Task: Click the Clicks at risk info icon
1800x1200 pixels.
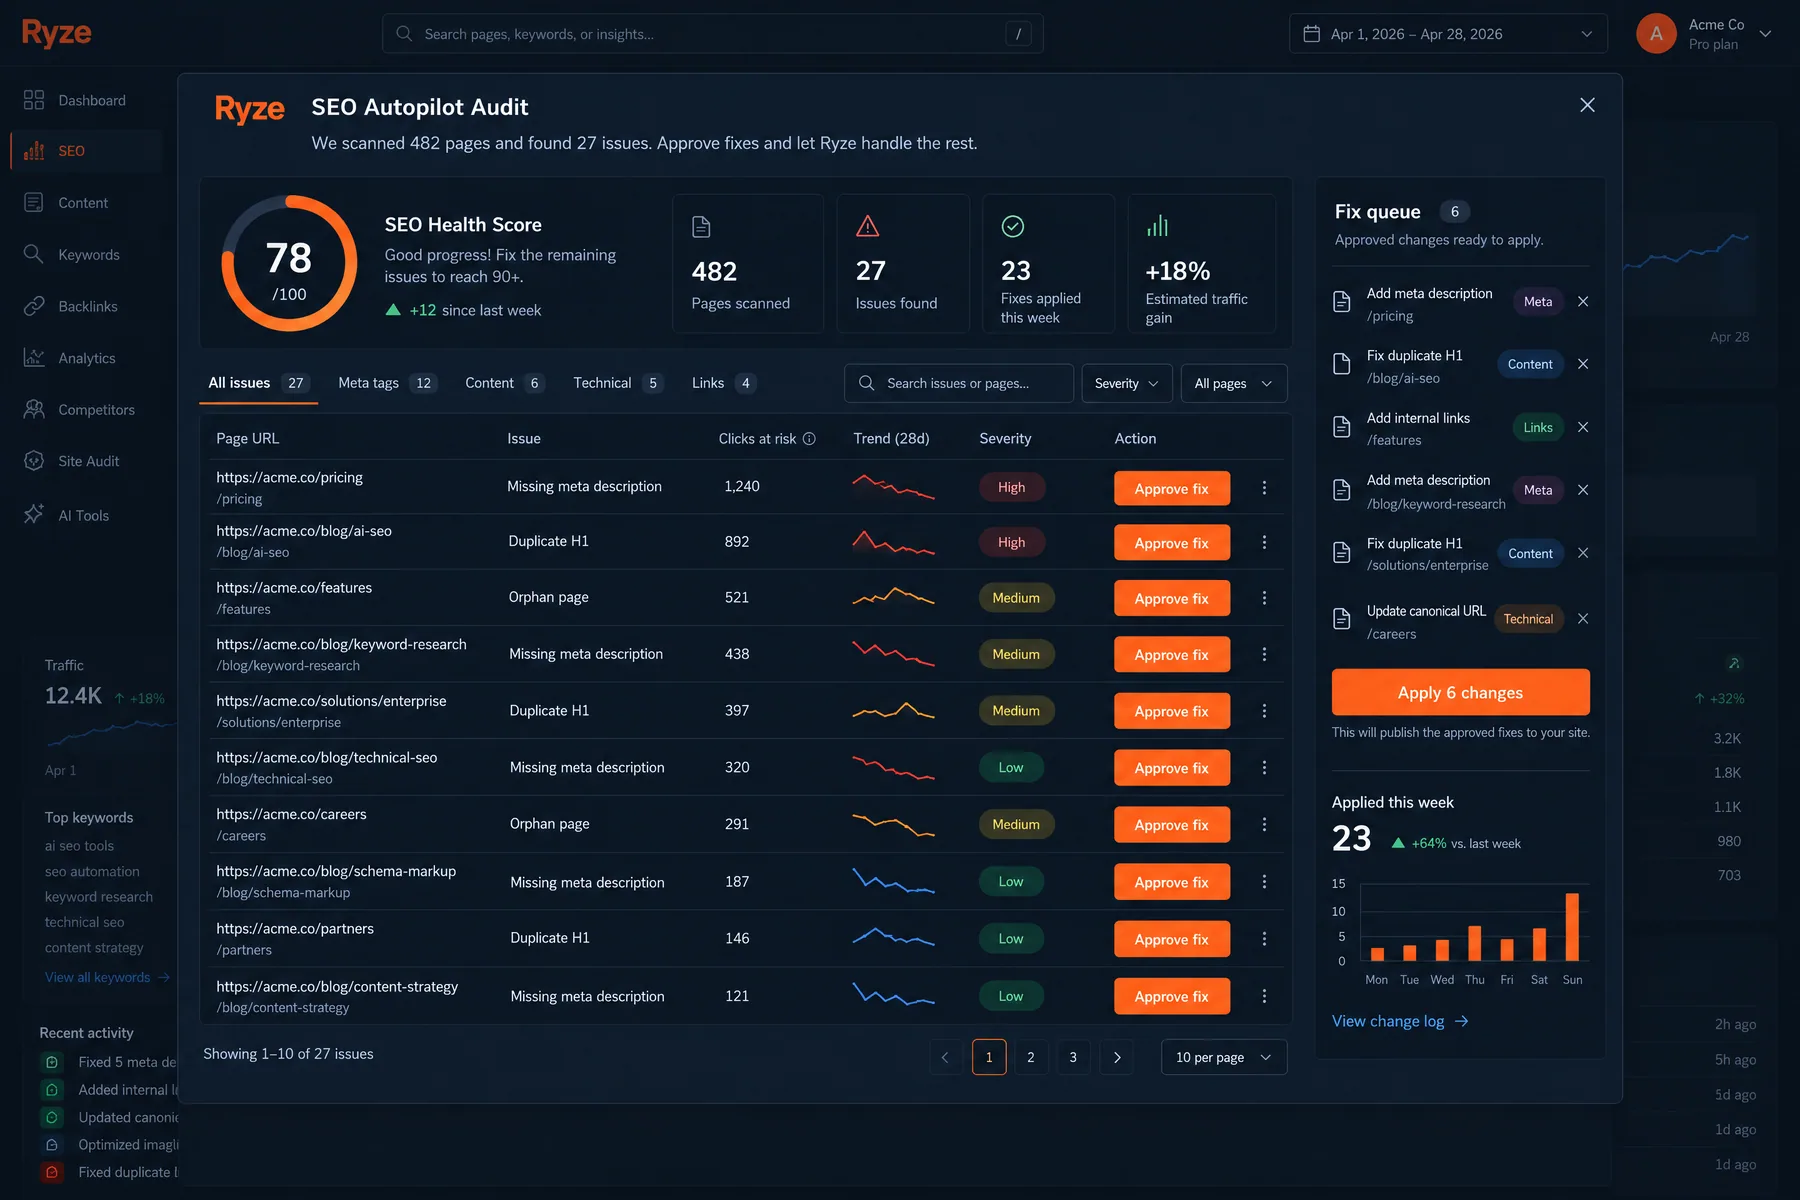Action: click(x=809, y=439)
